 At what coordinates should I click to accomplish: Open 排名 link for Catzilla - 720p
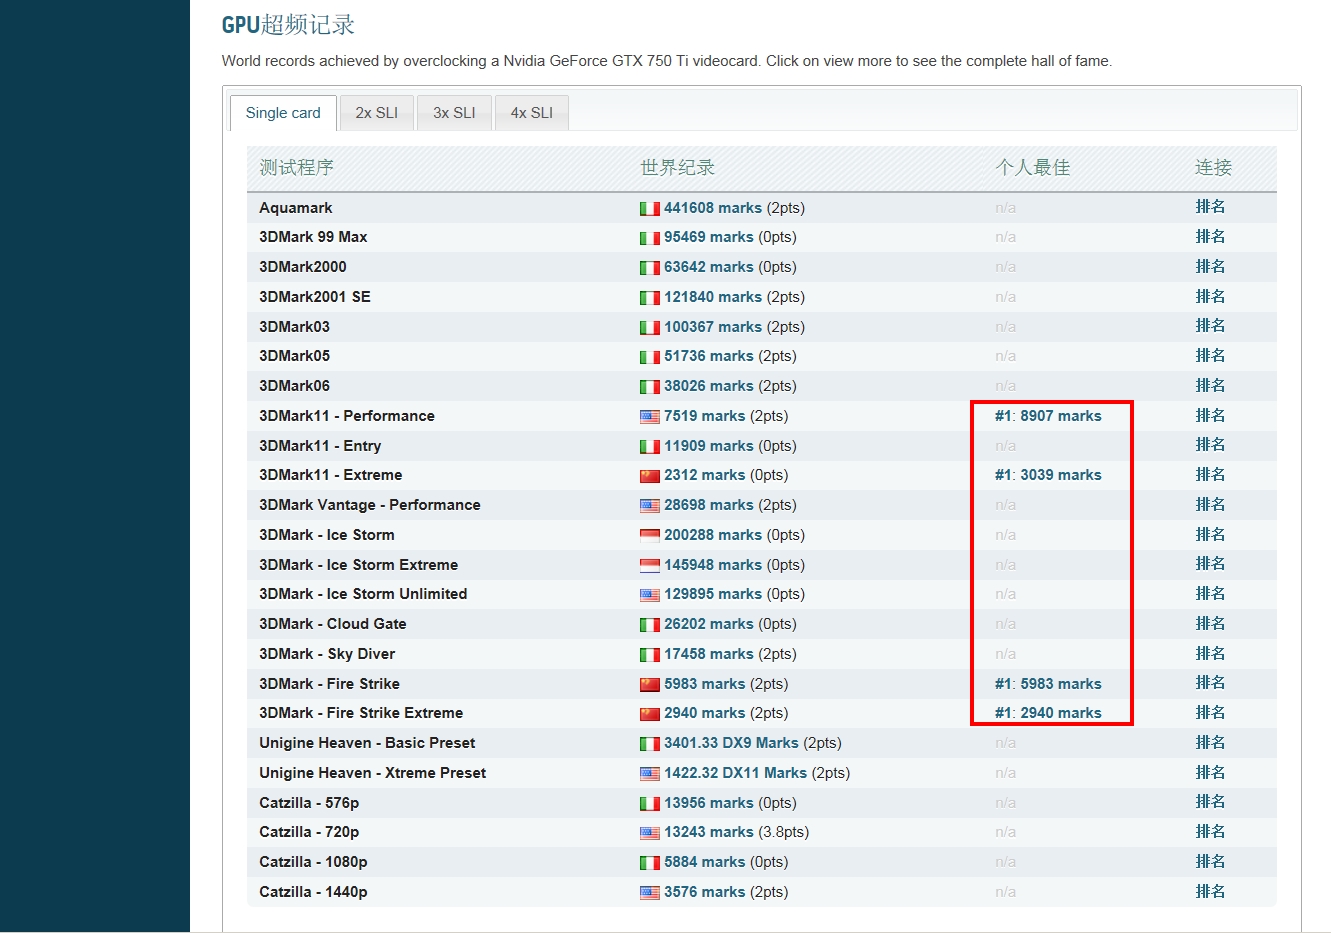coord(1210,832)
